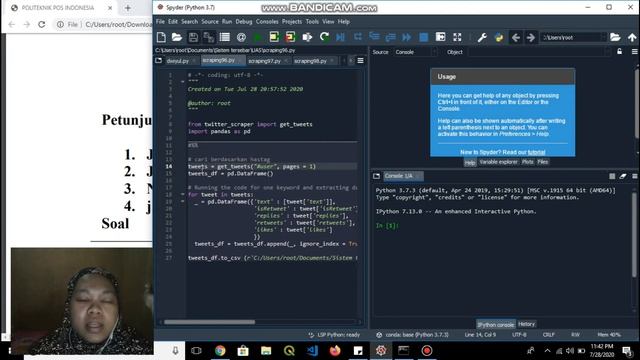This screenshot has height=360, width=640.
Task: Open the Projects menu
Action: tap(292, 21)
